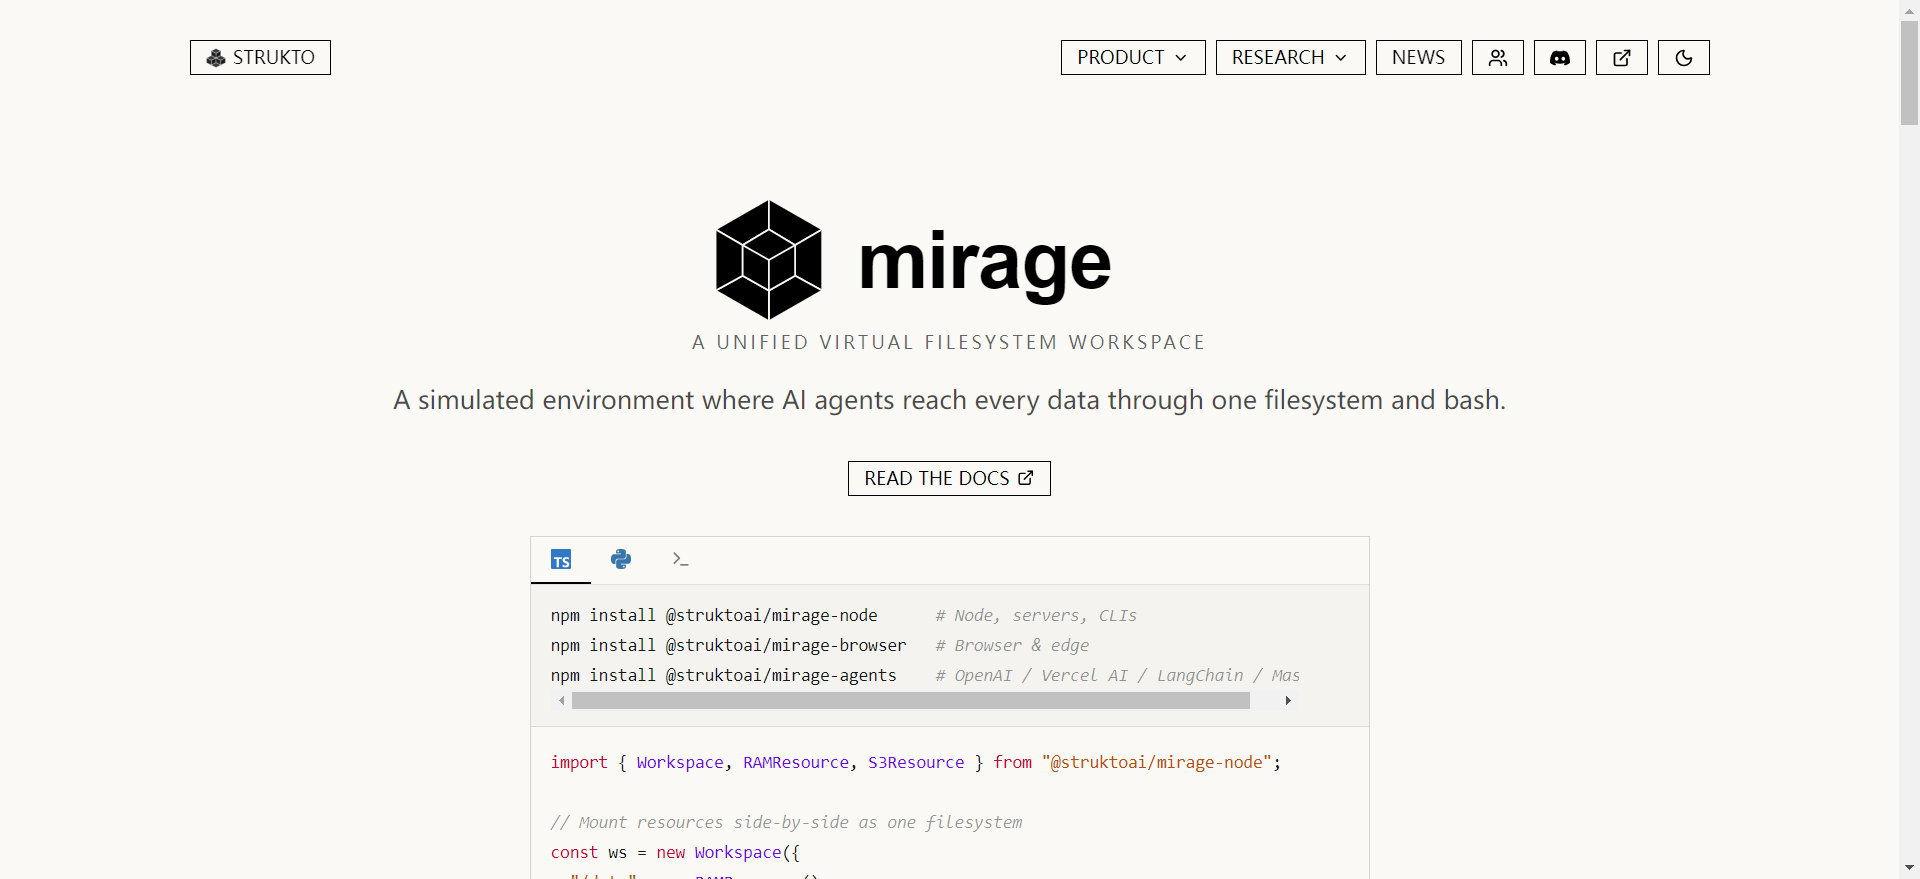Image resolution: width=1920 pixels, height=879 pixels.
Task: Open the team people icon button
Action: pos(1497,57)
